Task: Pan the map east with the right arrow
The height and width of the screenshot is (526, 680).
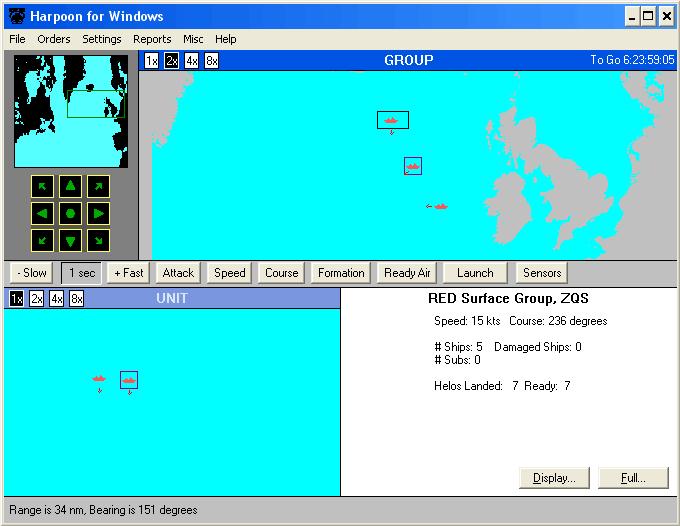Action: tap(98, 213)
